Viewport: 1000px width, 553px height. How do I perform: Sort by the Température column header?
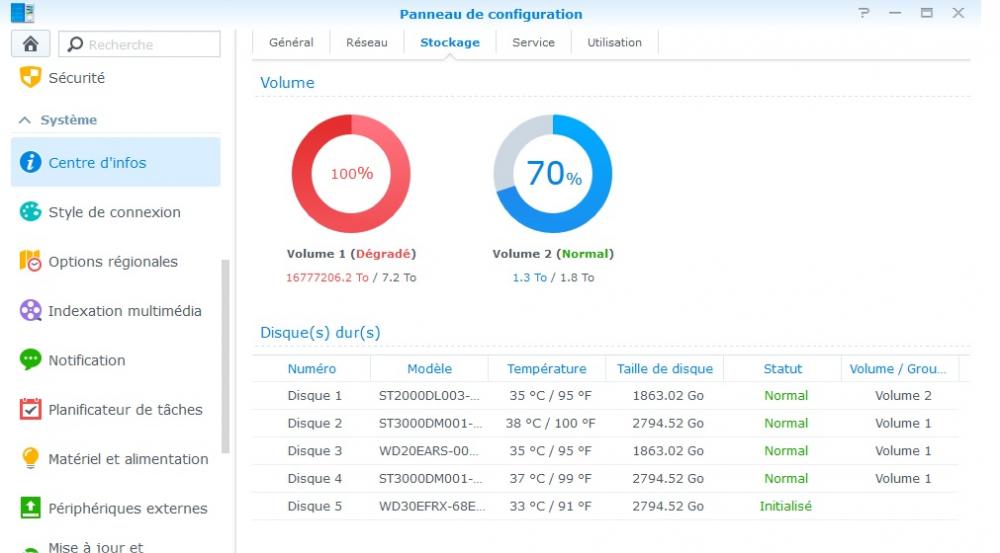click(x=546, y=369)
